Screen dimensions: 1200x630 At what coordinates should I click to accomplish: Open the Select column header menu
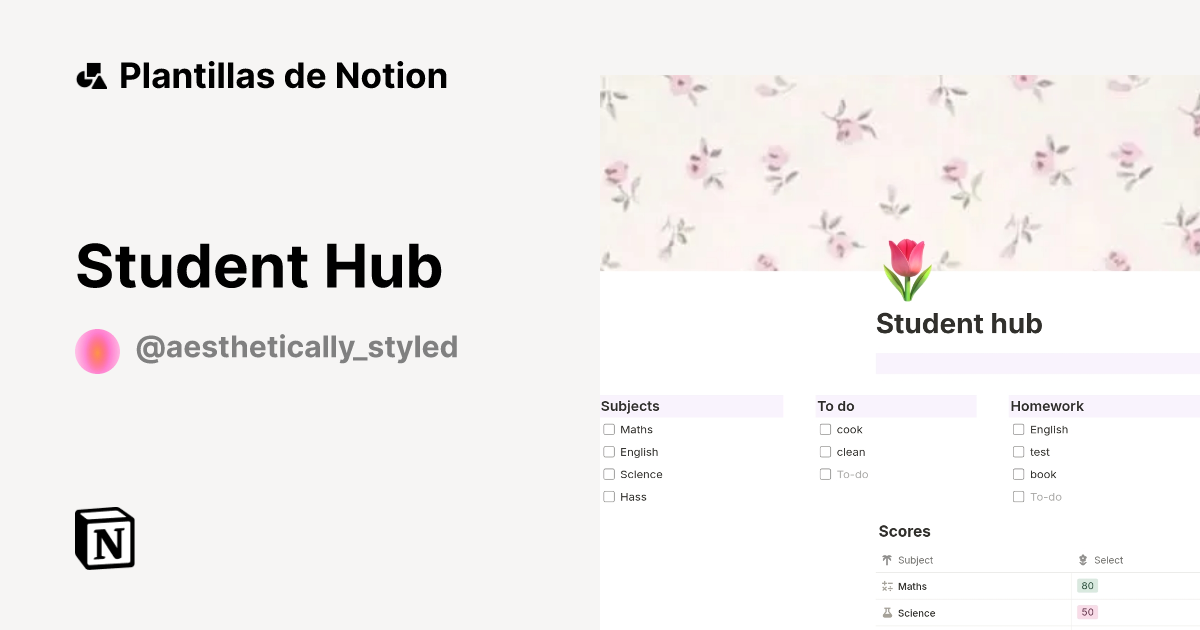[x=1108, y=560]
